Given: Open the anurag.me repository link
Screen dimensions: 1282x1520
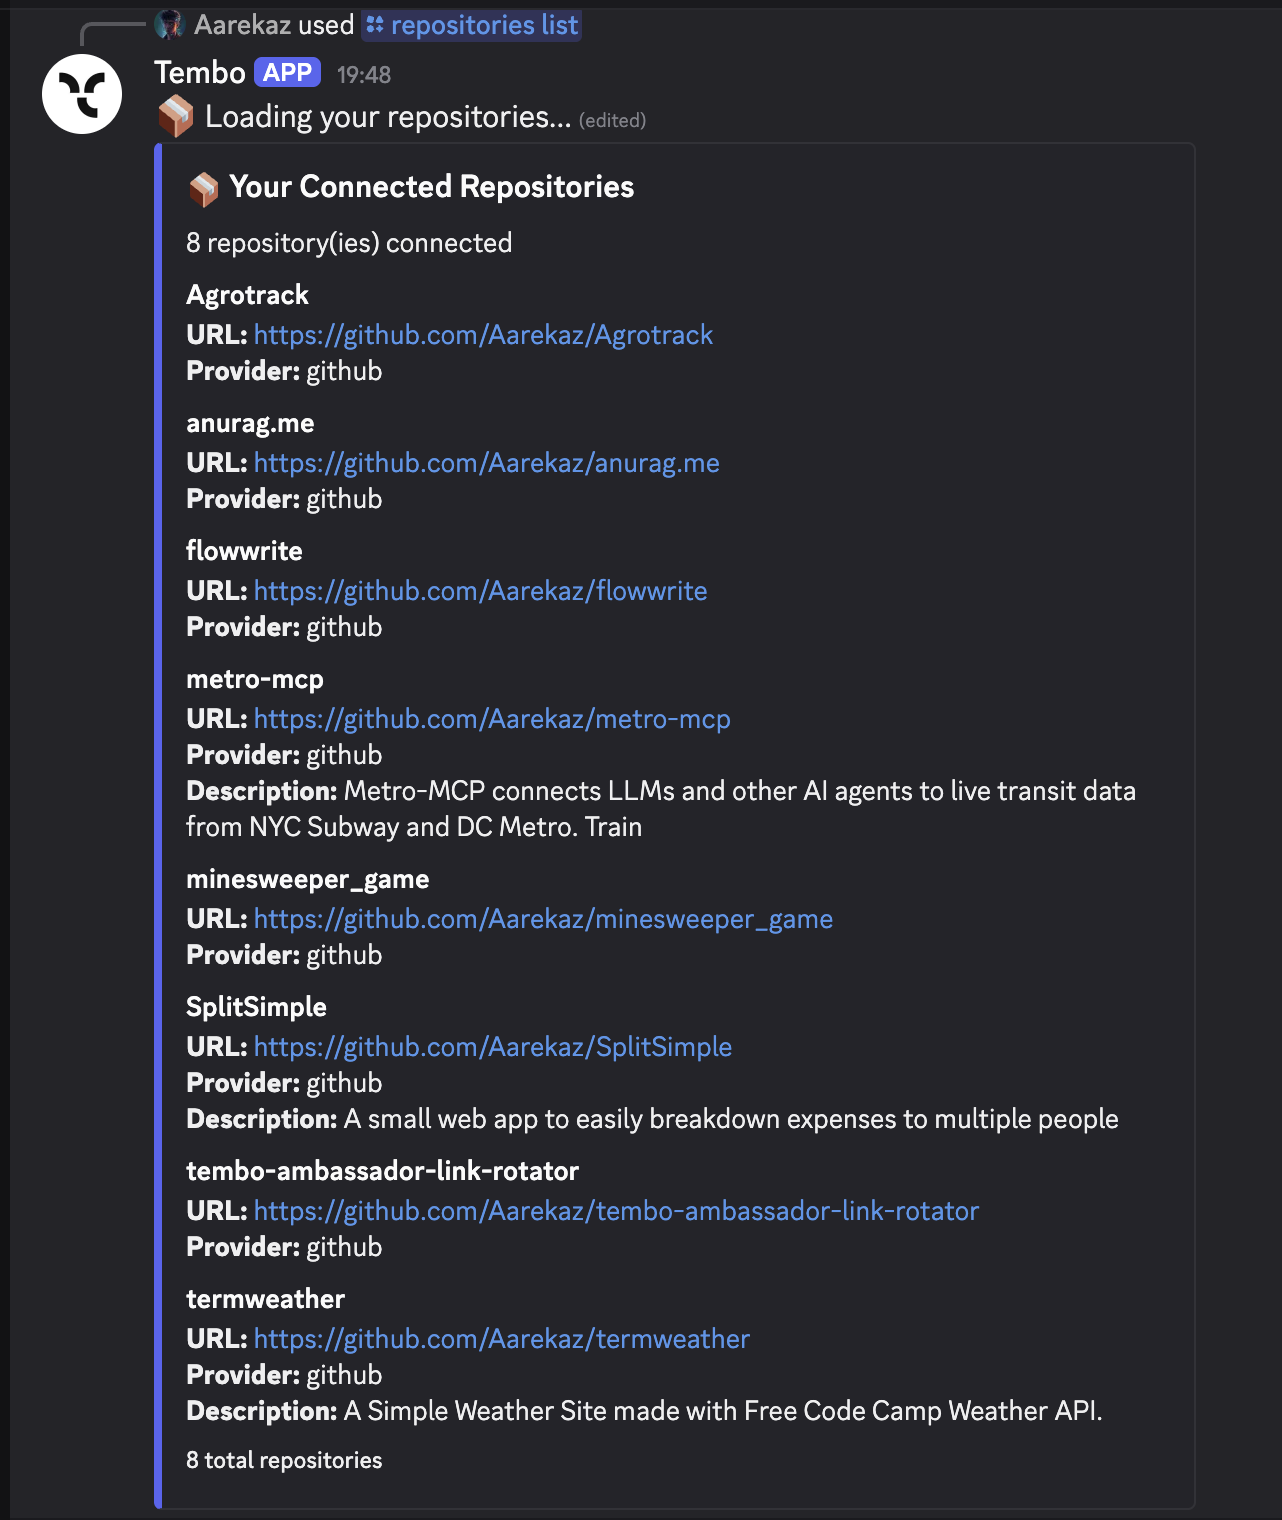Looking at the screenshot, I should pyautogui.click(x=487, y=463).
